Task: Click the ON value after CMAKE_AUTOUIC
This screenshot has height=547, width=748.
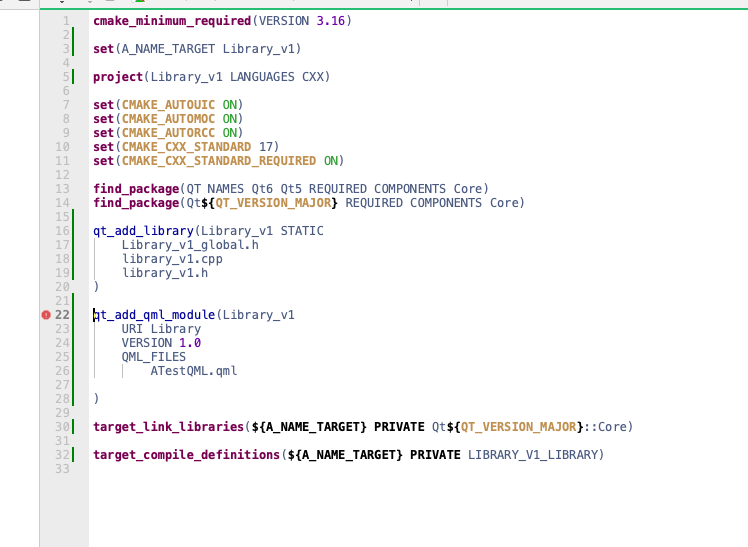Action: 229,105
